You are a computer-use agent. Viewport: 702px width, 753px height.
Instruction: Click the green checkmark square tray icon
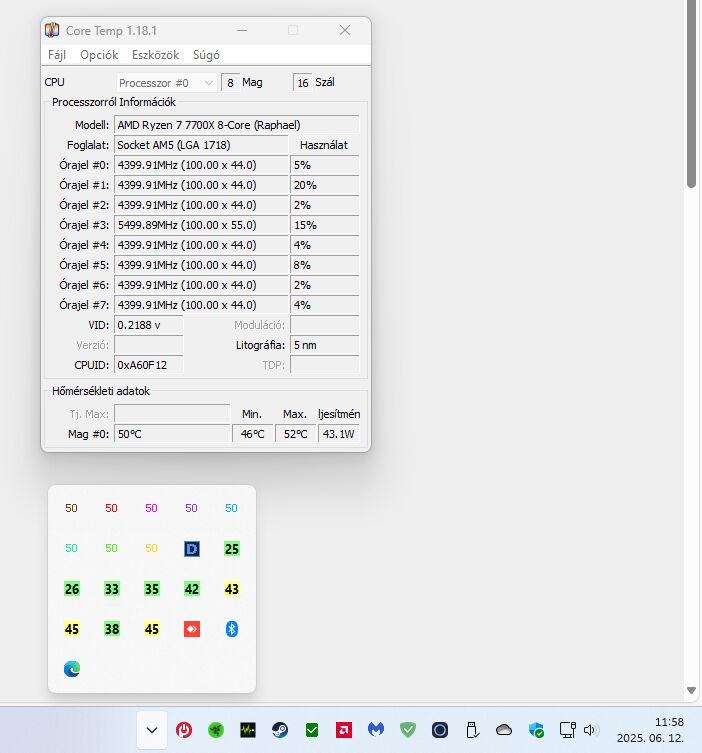pyautogui.click(x=312, y=730)
